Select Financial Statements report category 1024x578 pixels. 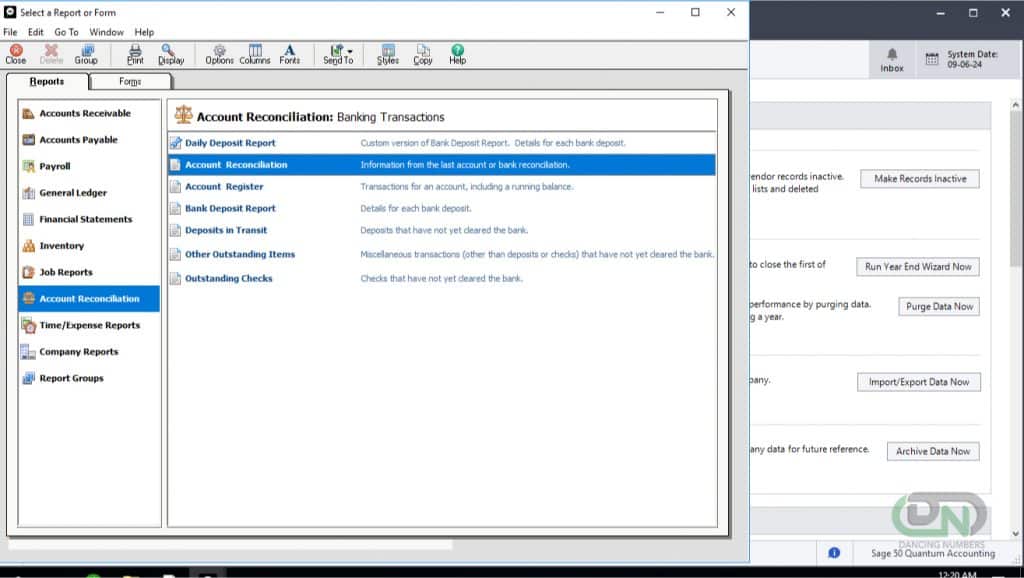(89, 219)
